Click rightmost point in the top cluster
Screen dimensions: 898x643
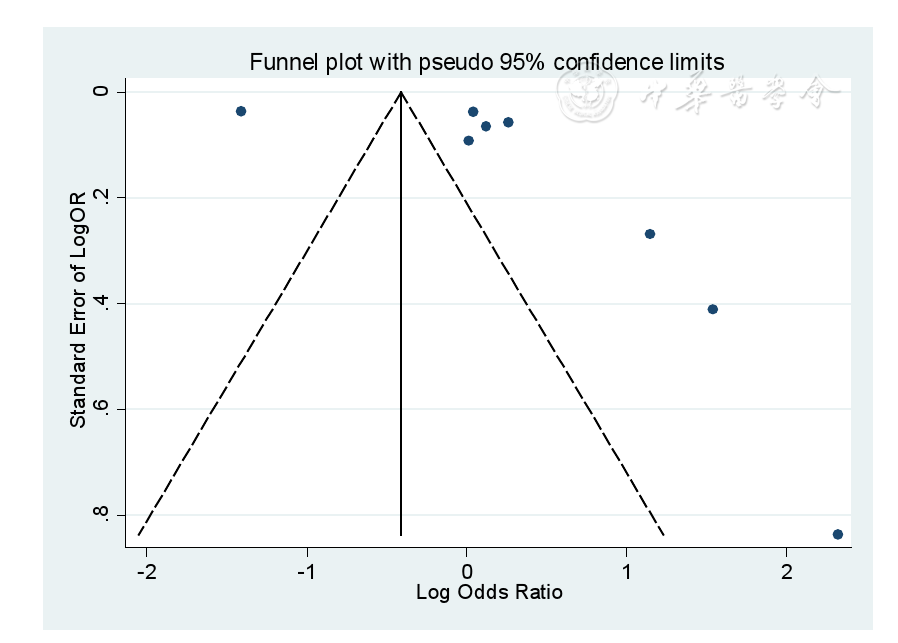[x=508, y=122]
